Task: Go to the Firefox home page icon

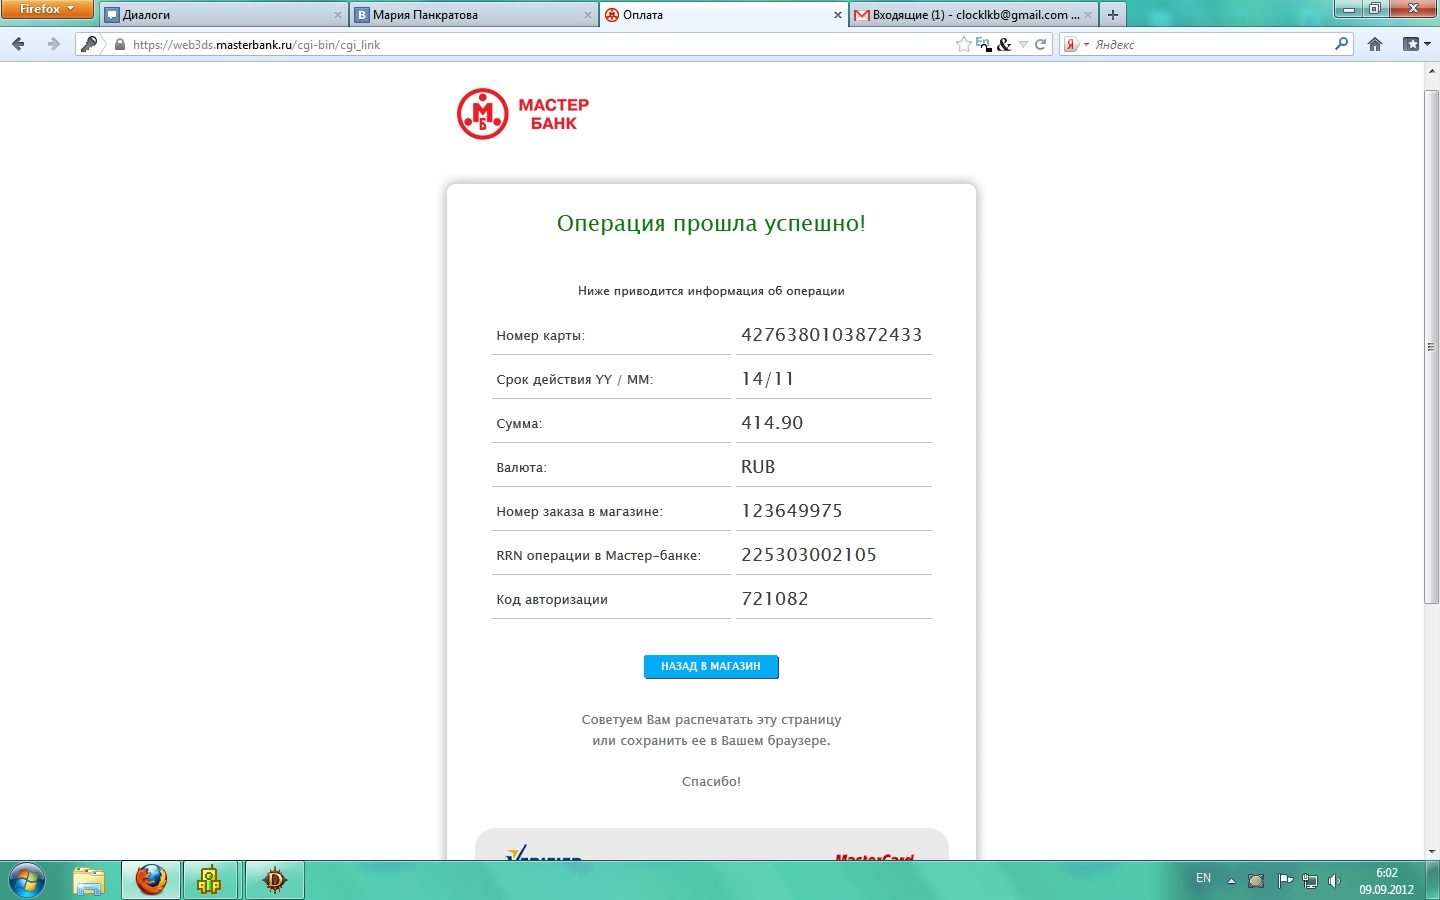Action: pyautogui.click(x=1375, y=44)
